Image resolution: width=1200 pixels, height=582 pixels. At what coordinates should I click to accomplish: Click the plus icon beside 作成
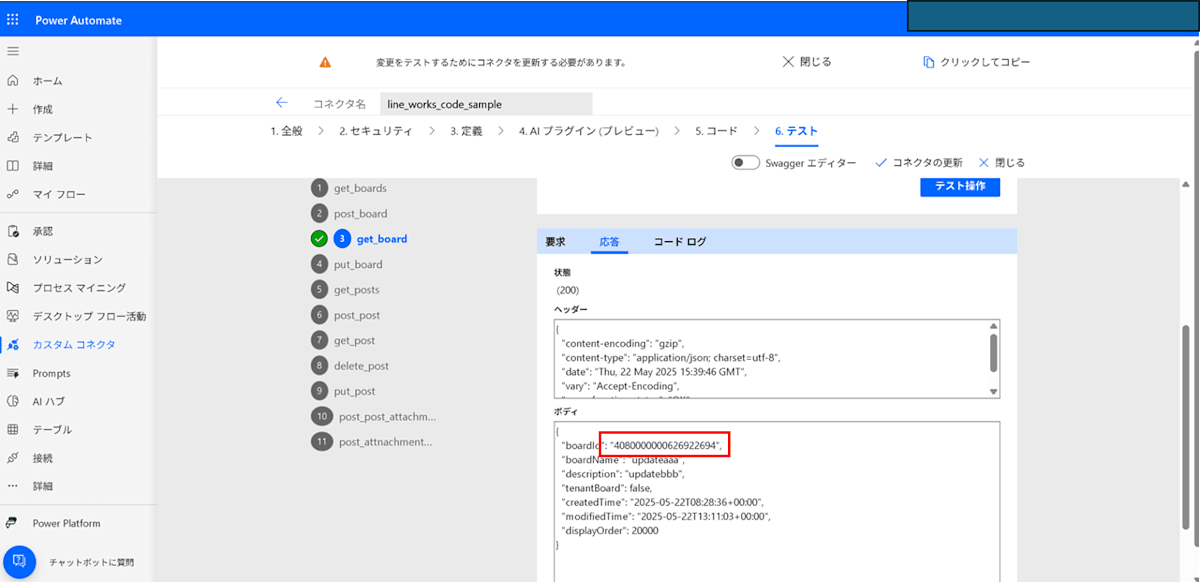(x=12, y=109)
